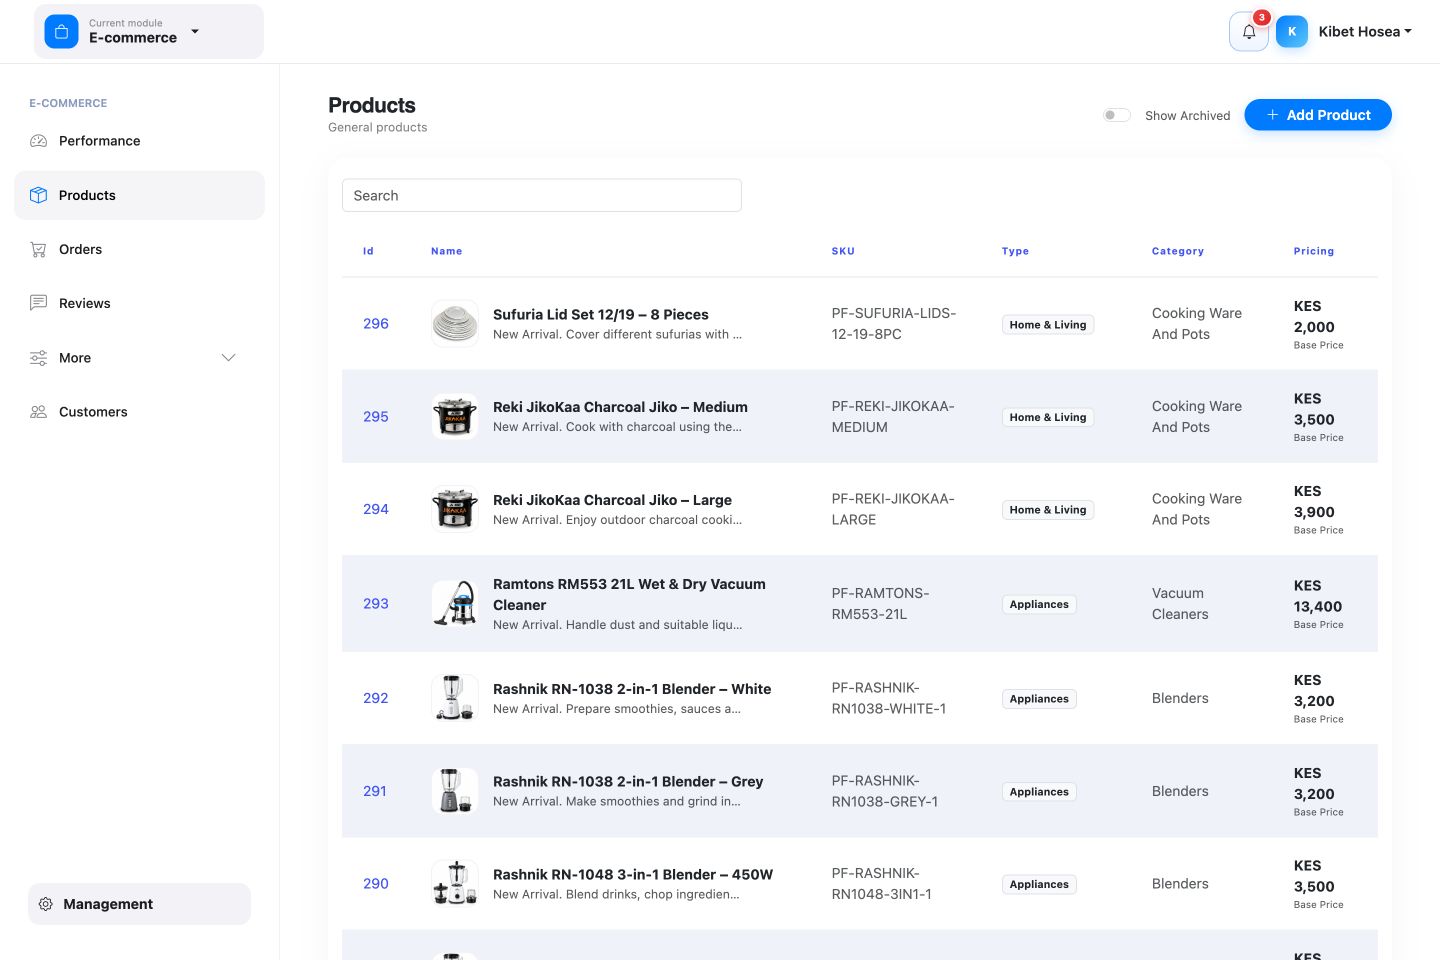The height and width of the screenshot is (960, 1440).
Task: Click the Management gear icon
Action: pos(45,904)
